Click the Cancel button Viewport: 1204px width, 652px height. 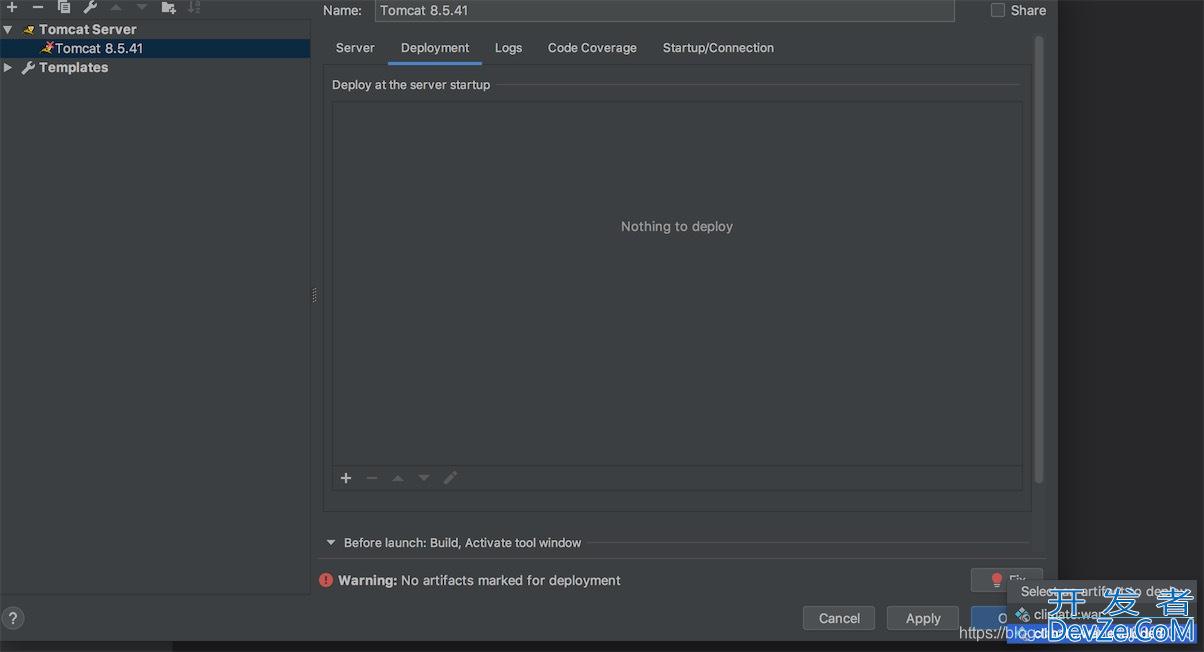tap(839, 618)
